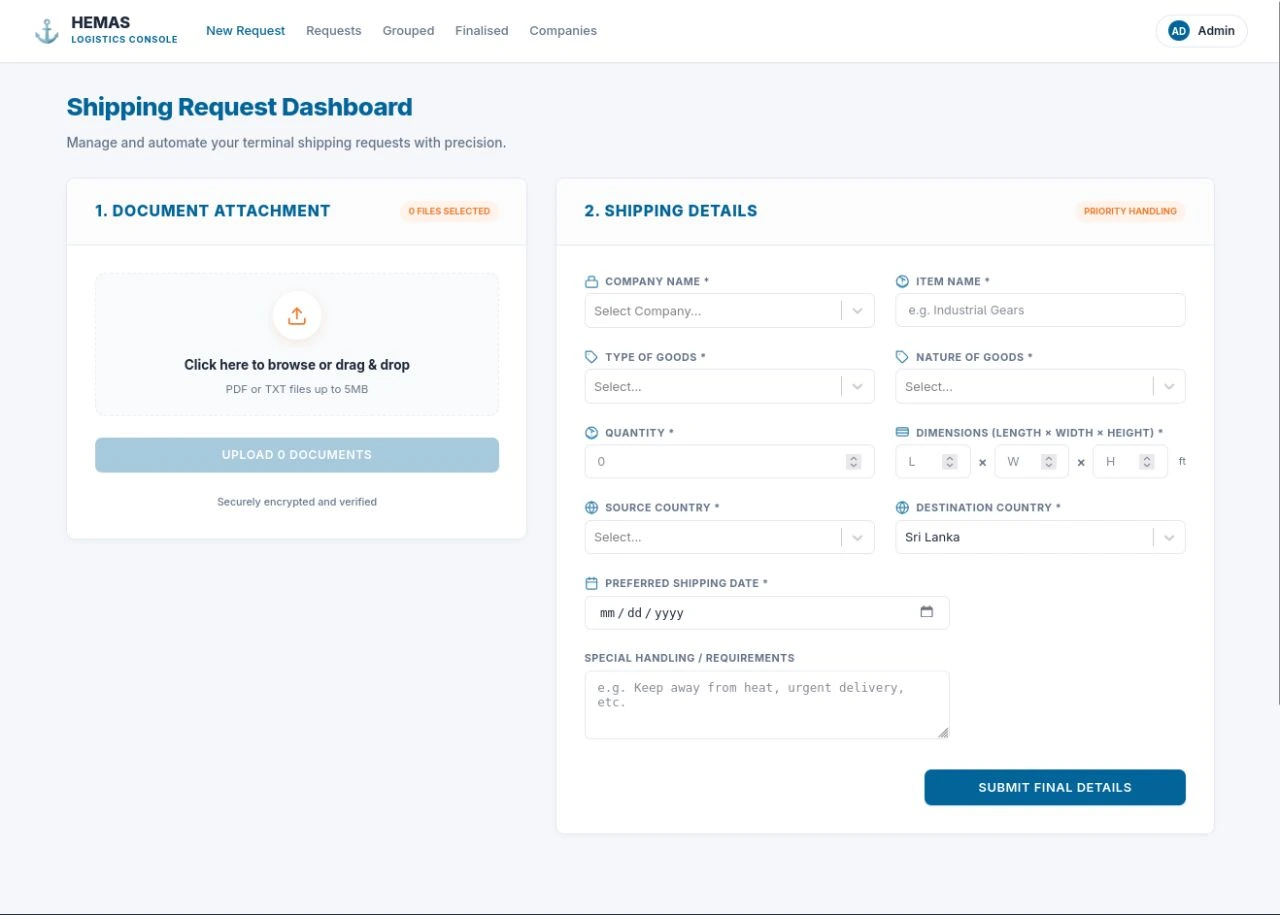Click the upload arrow icon
Screen dimensions: 1280x915
click(x=297, y=316)
